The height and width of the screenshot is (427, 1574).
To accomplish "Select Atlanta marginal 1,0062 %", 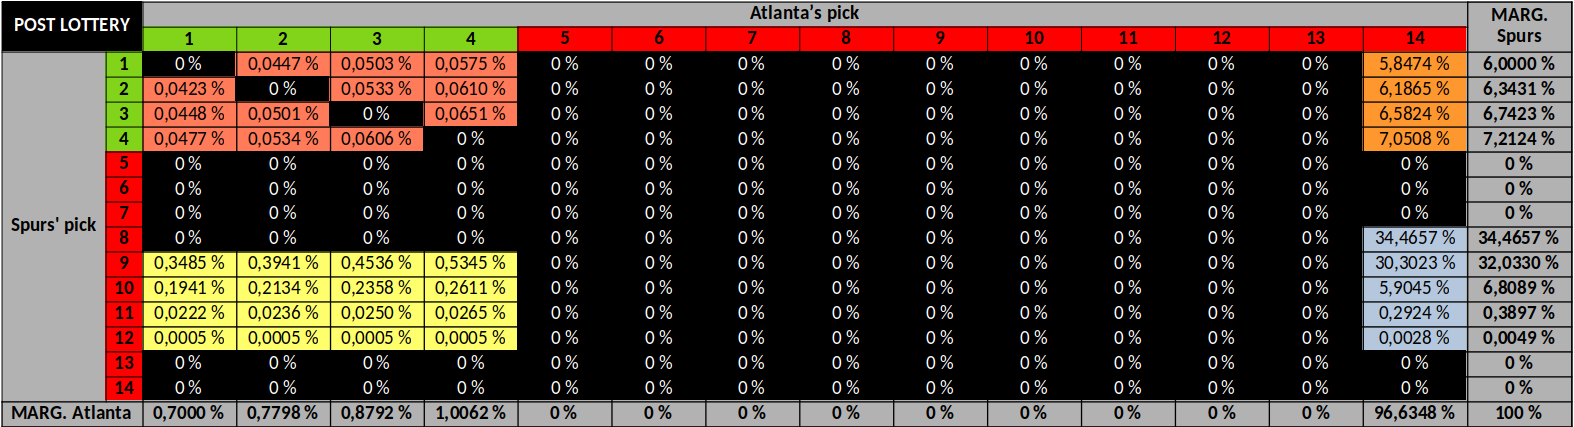I will [470, 413].
